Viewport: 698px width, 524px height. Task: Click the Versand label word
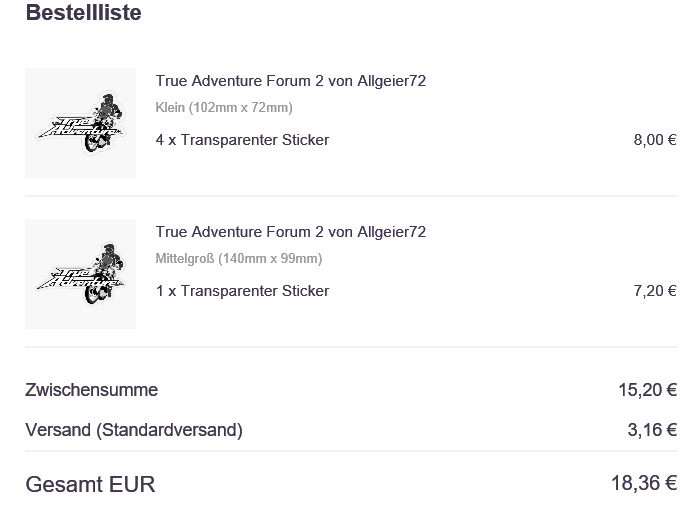tap(58, 430)
